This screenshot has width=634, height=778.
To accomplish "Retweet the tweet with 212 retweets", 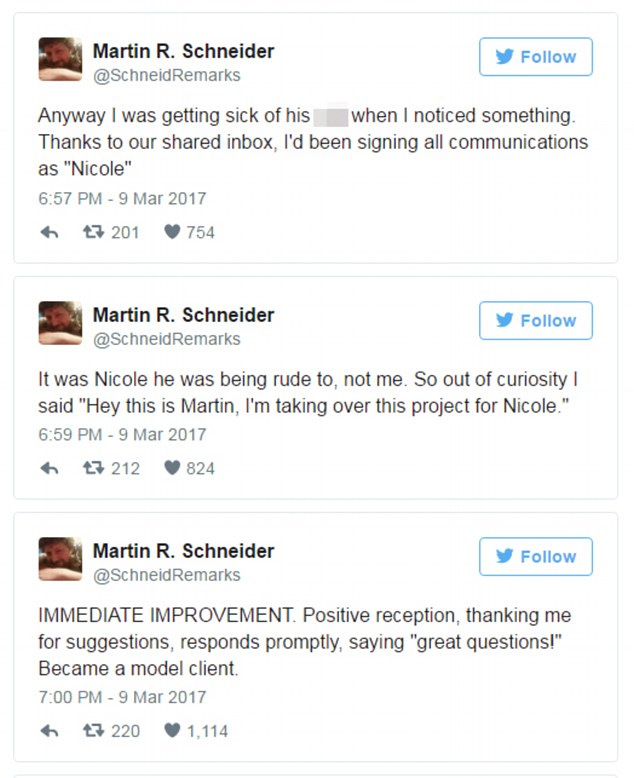I will [93, 469].
